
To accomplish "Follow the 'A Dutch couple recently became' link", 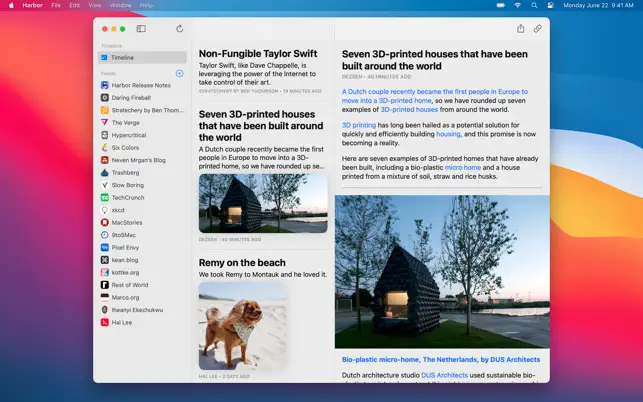I will click(x=435, y=96).
